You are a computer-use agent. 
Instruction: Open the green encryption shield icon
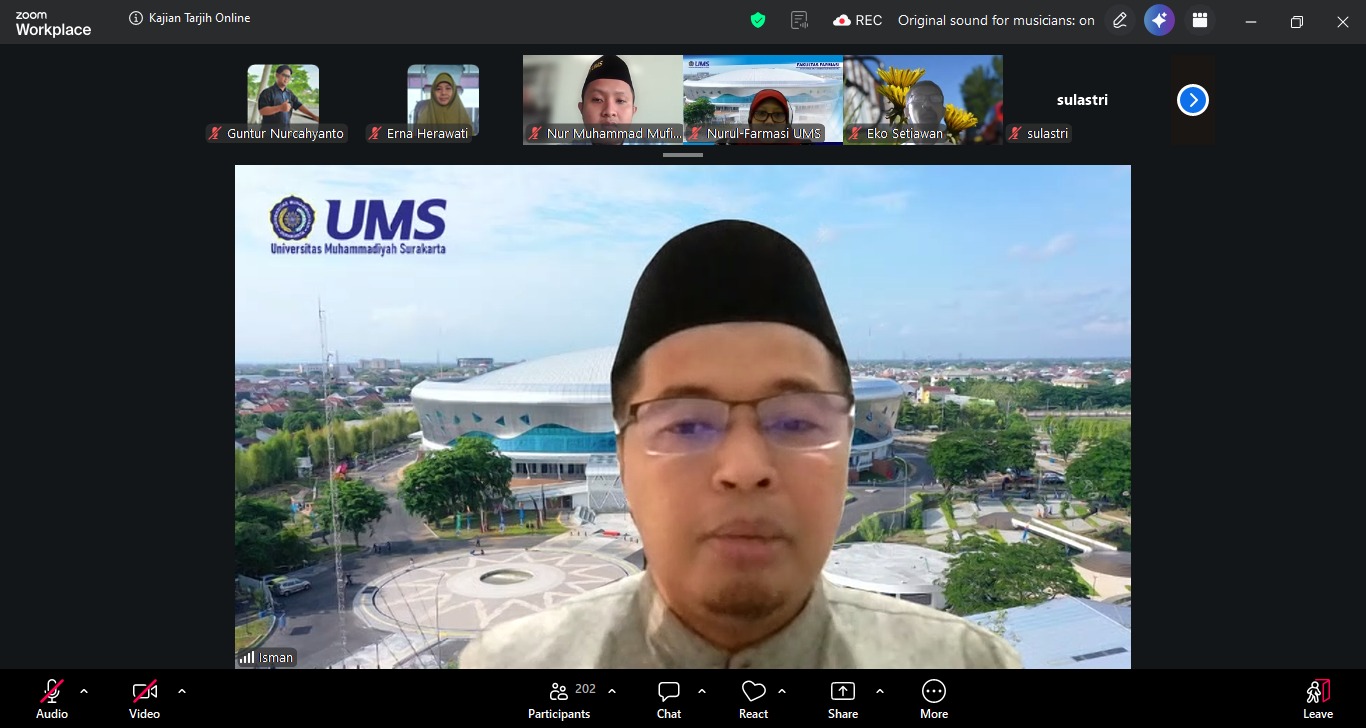tap(758, 20)
